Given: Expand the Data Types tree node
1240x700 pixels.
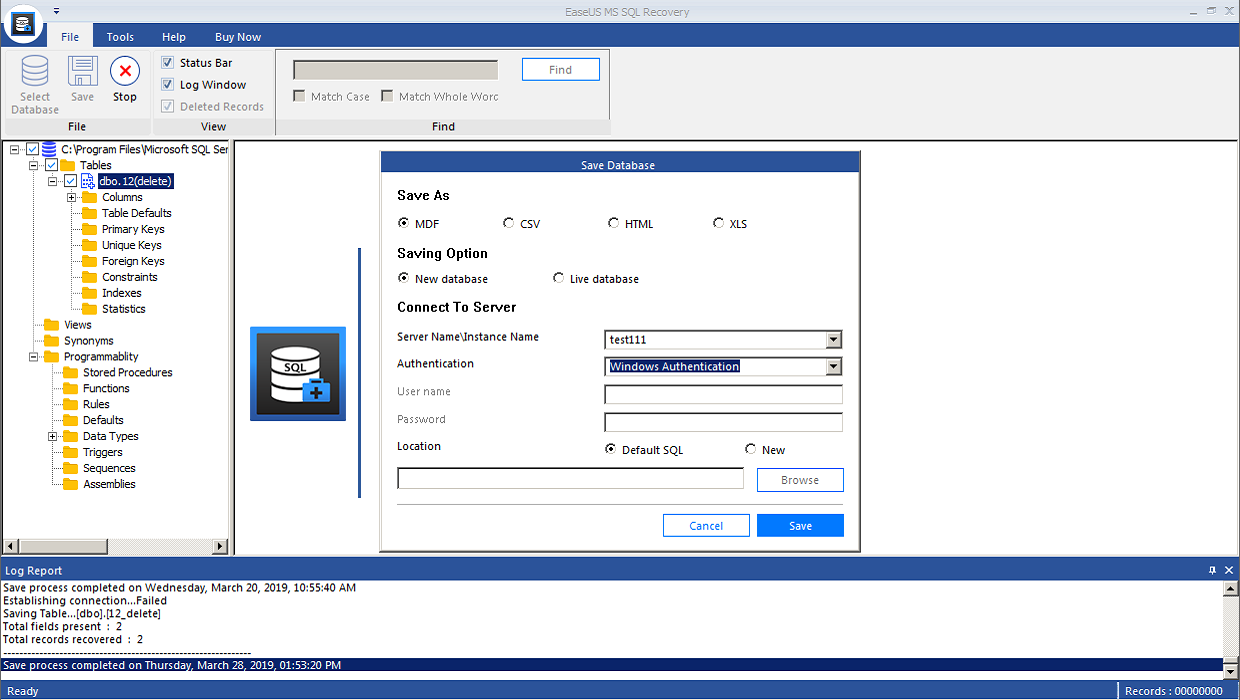Looking at the screenshot, I should pyautogui.click(x=53, y=437).
